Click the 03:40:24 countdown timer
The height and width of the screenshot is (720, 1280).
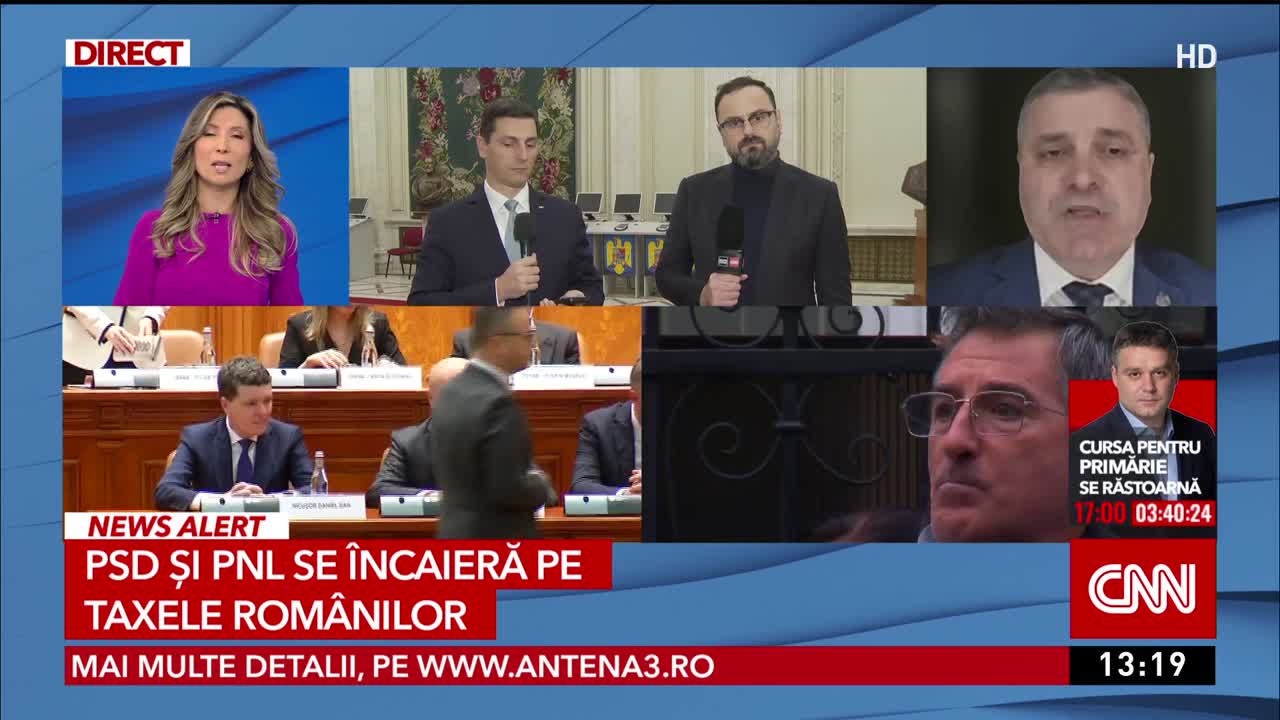1174,514
